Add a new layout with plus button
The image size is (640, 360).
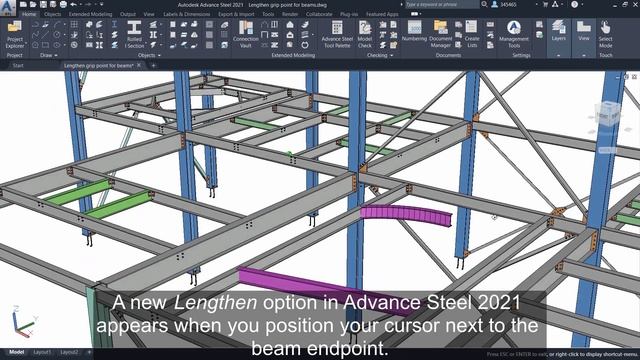coord(89,352)
